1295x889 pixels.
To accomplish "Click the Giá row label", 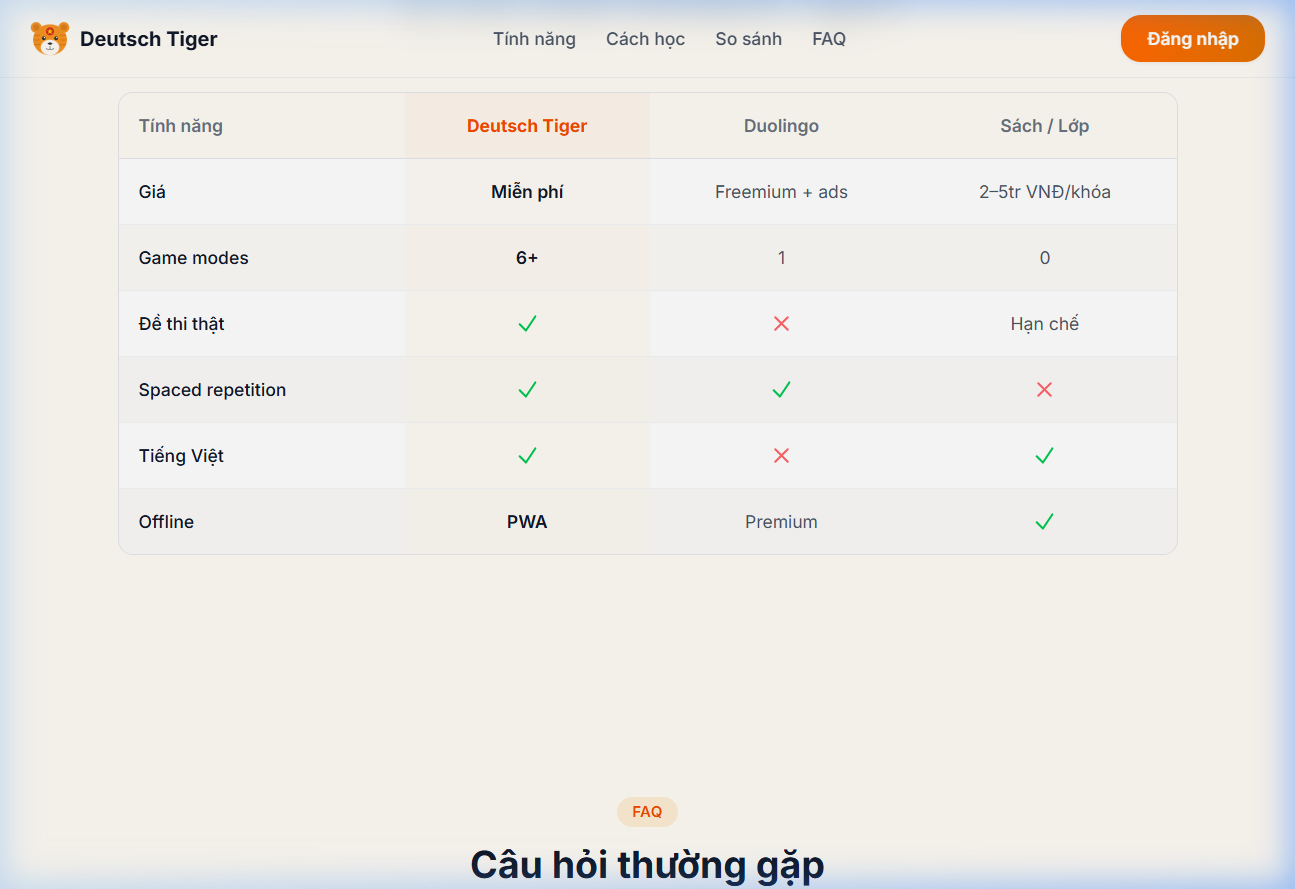I will click(152, 192).
